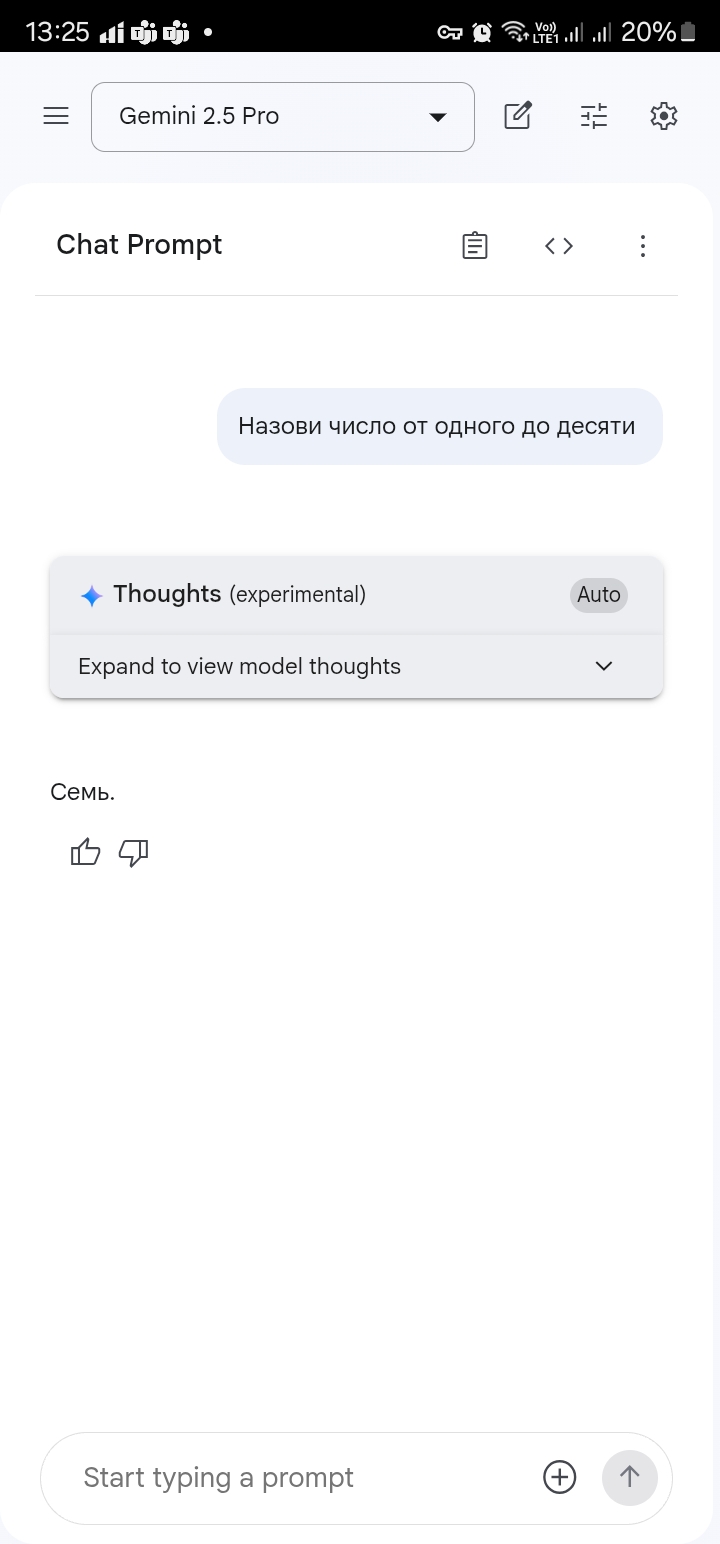Tap the battery indicator in status bar

point(688,32)
